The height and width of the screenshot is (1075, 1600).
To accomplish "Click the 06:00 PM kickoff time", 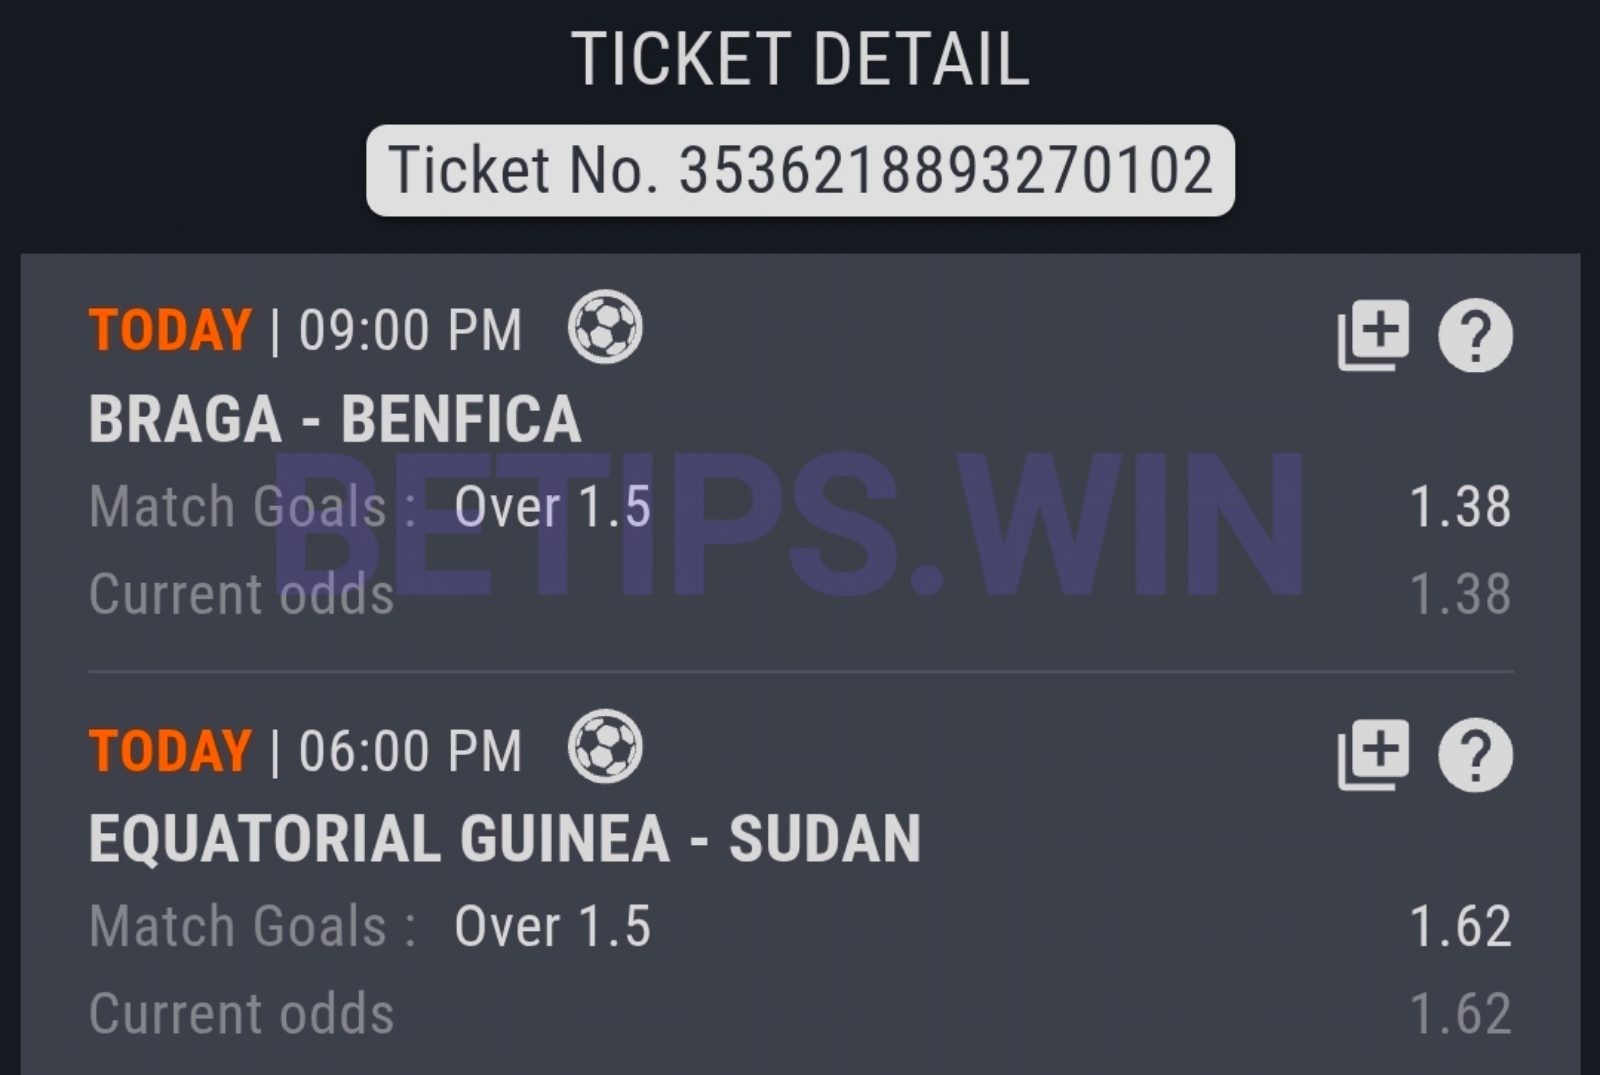I will 410,750.
